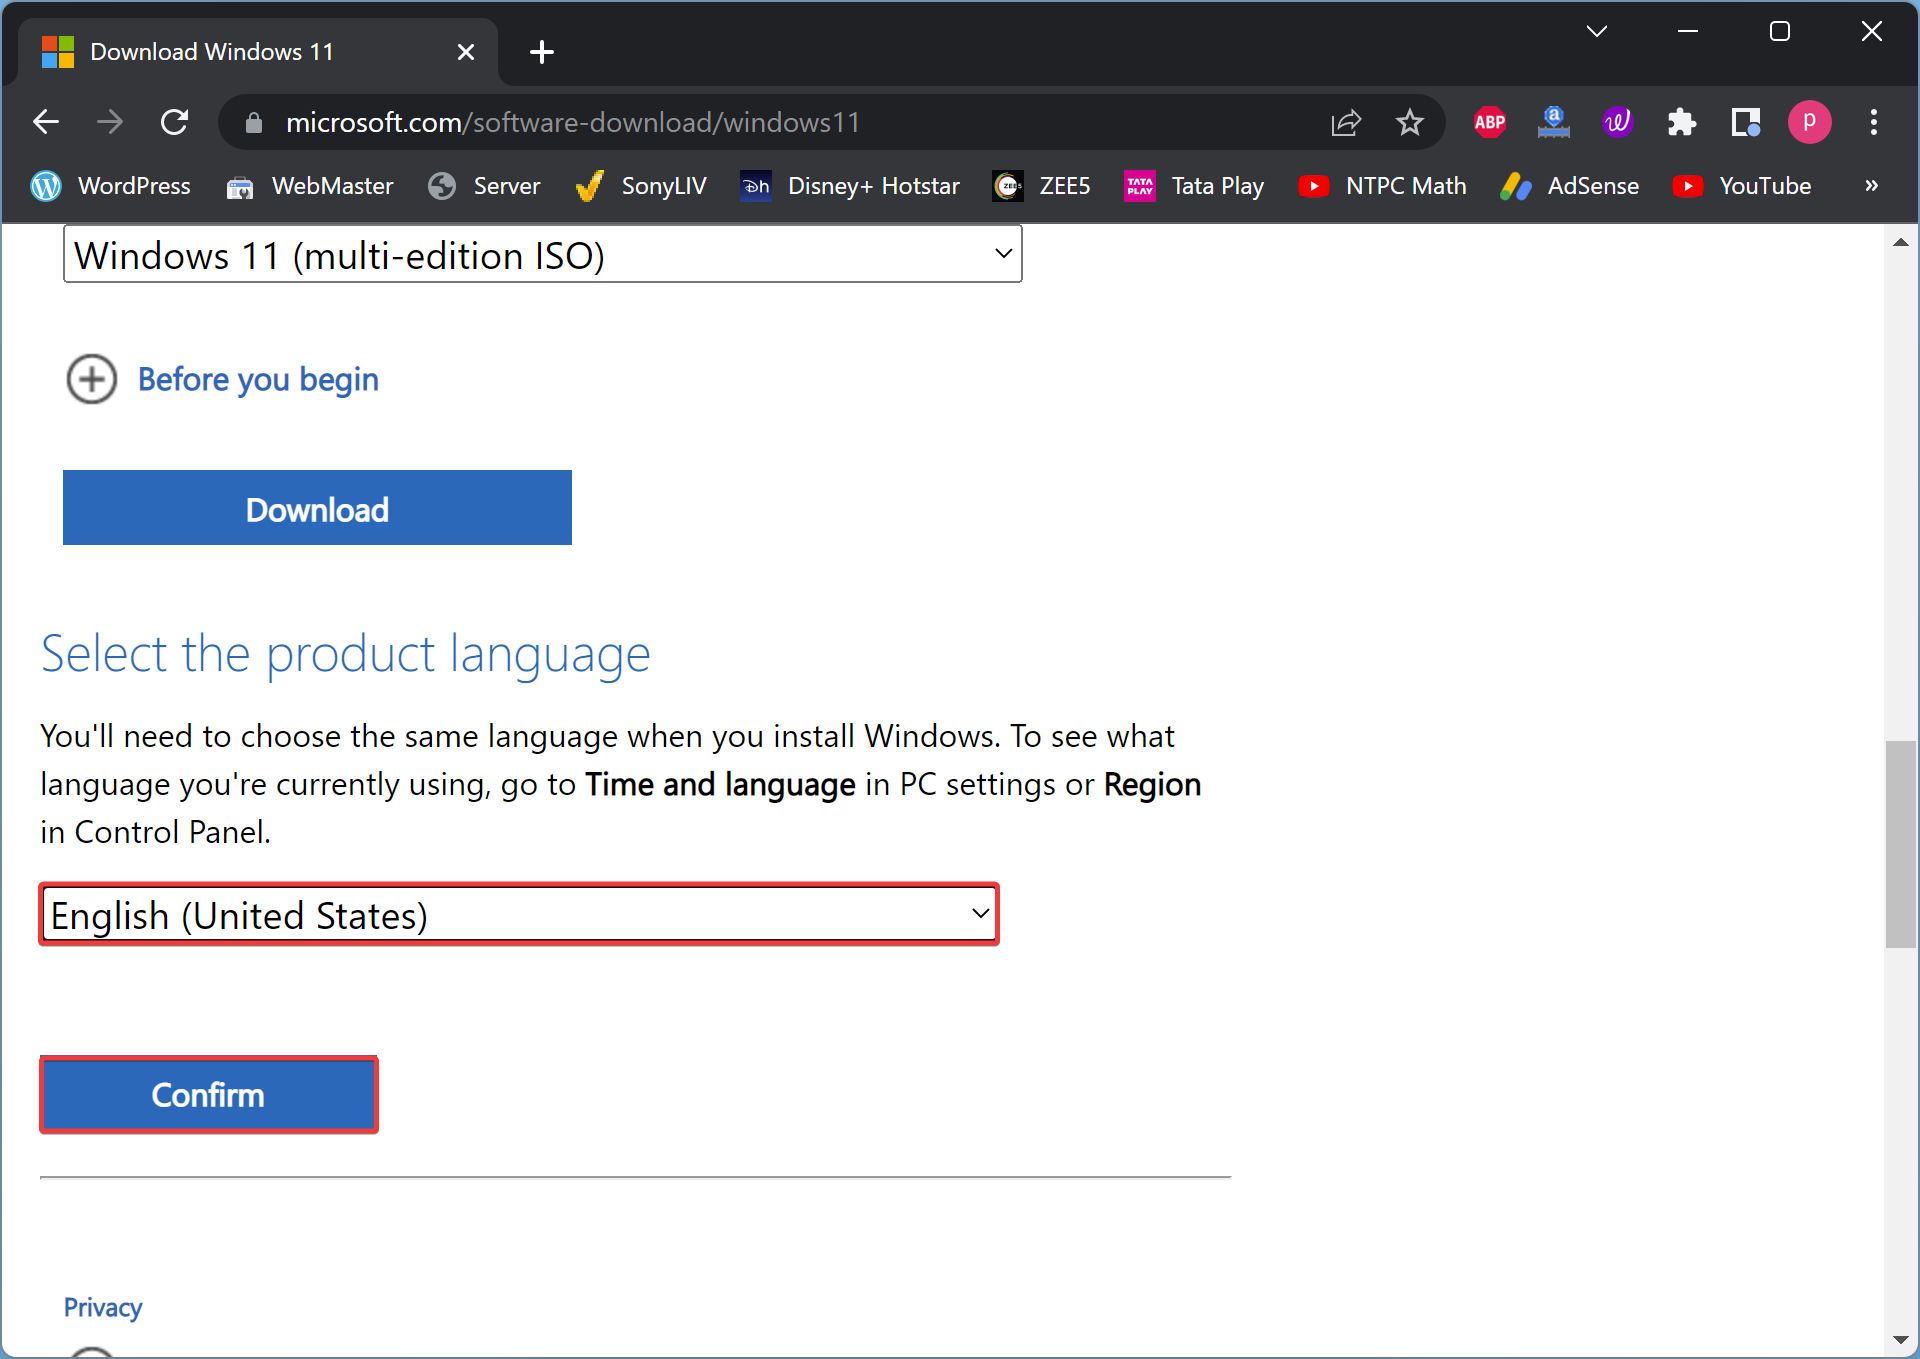1920x1359 pixels.
Task: Open the SonyLIV bookmark
Action: 641,186
